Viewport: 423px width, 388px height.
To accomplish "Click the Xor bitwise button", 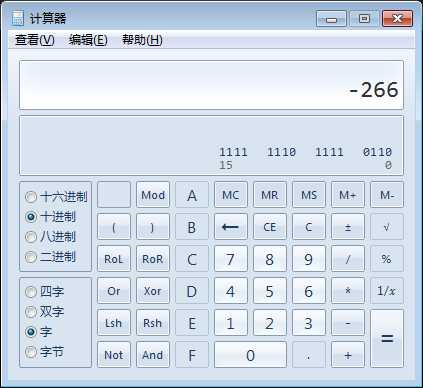I will click(153, 291).
